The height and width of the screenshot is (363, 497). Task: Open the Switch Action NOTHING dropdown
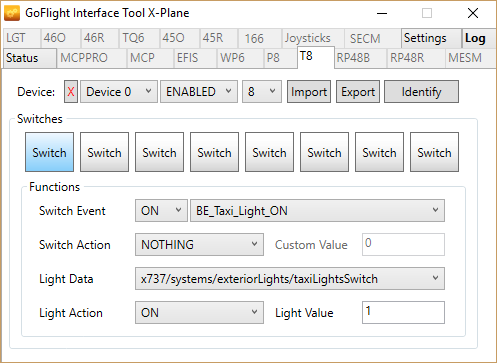point(199,245)
